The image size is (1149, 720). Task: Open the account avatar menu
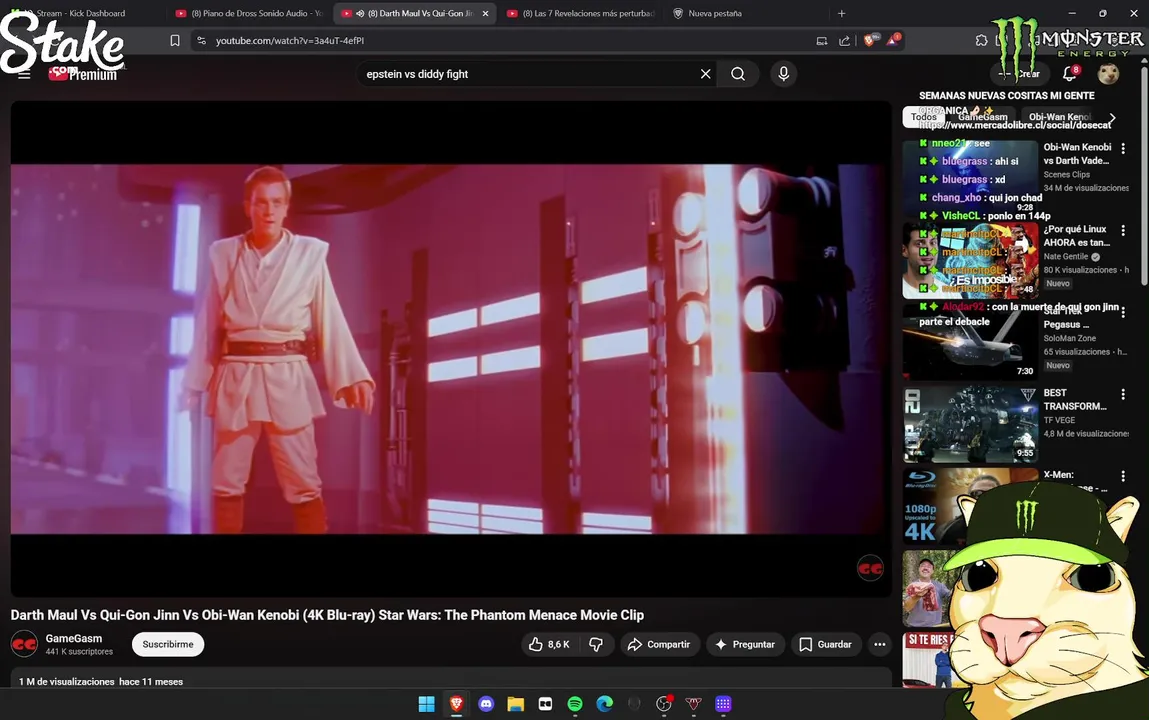point(1108,74)
